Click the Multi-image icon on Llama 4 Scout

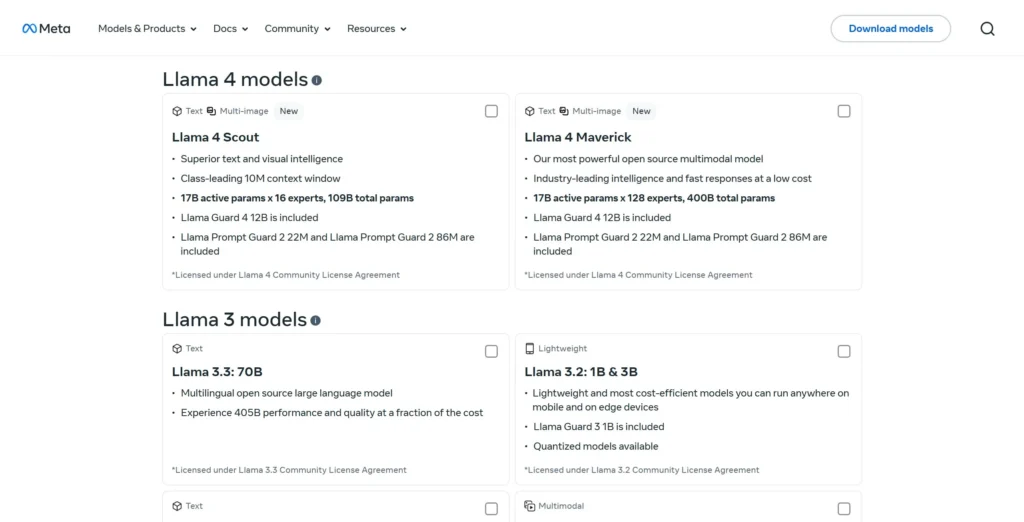point(211,111)
